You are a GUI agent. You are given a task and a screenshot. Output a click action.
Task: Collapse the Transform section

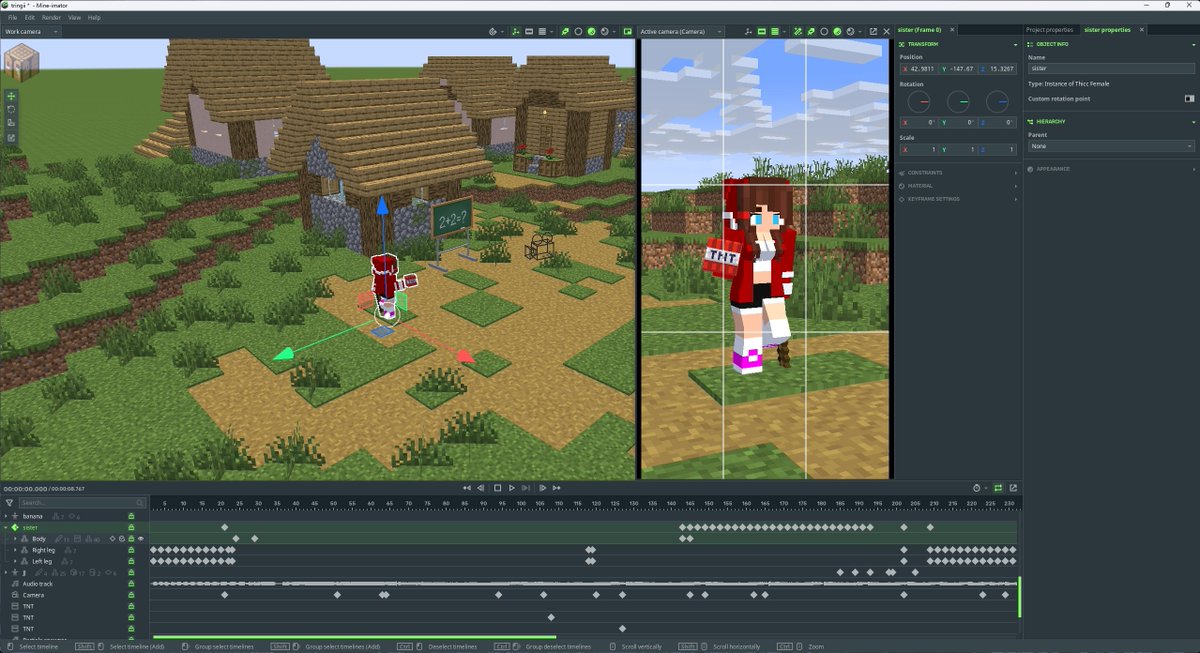[1016, 44]
